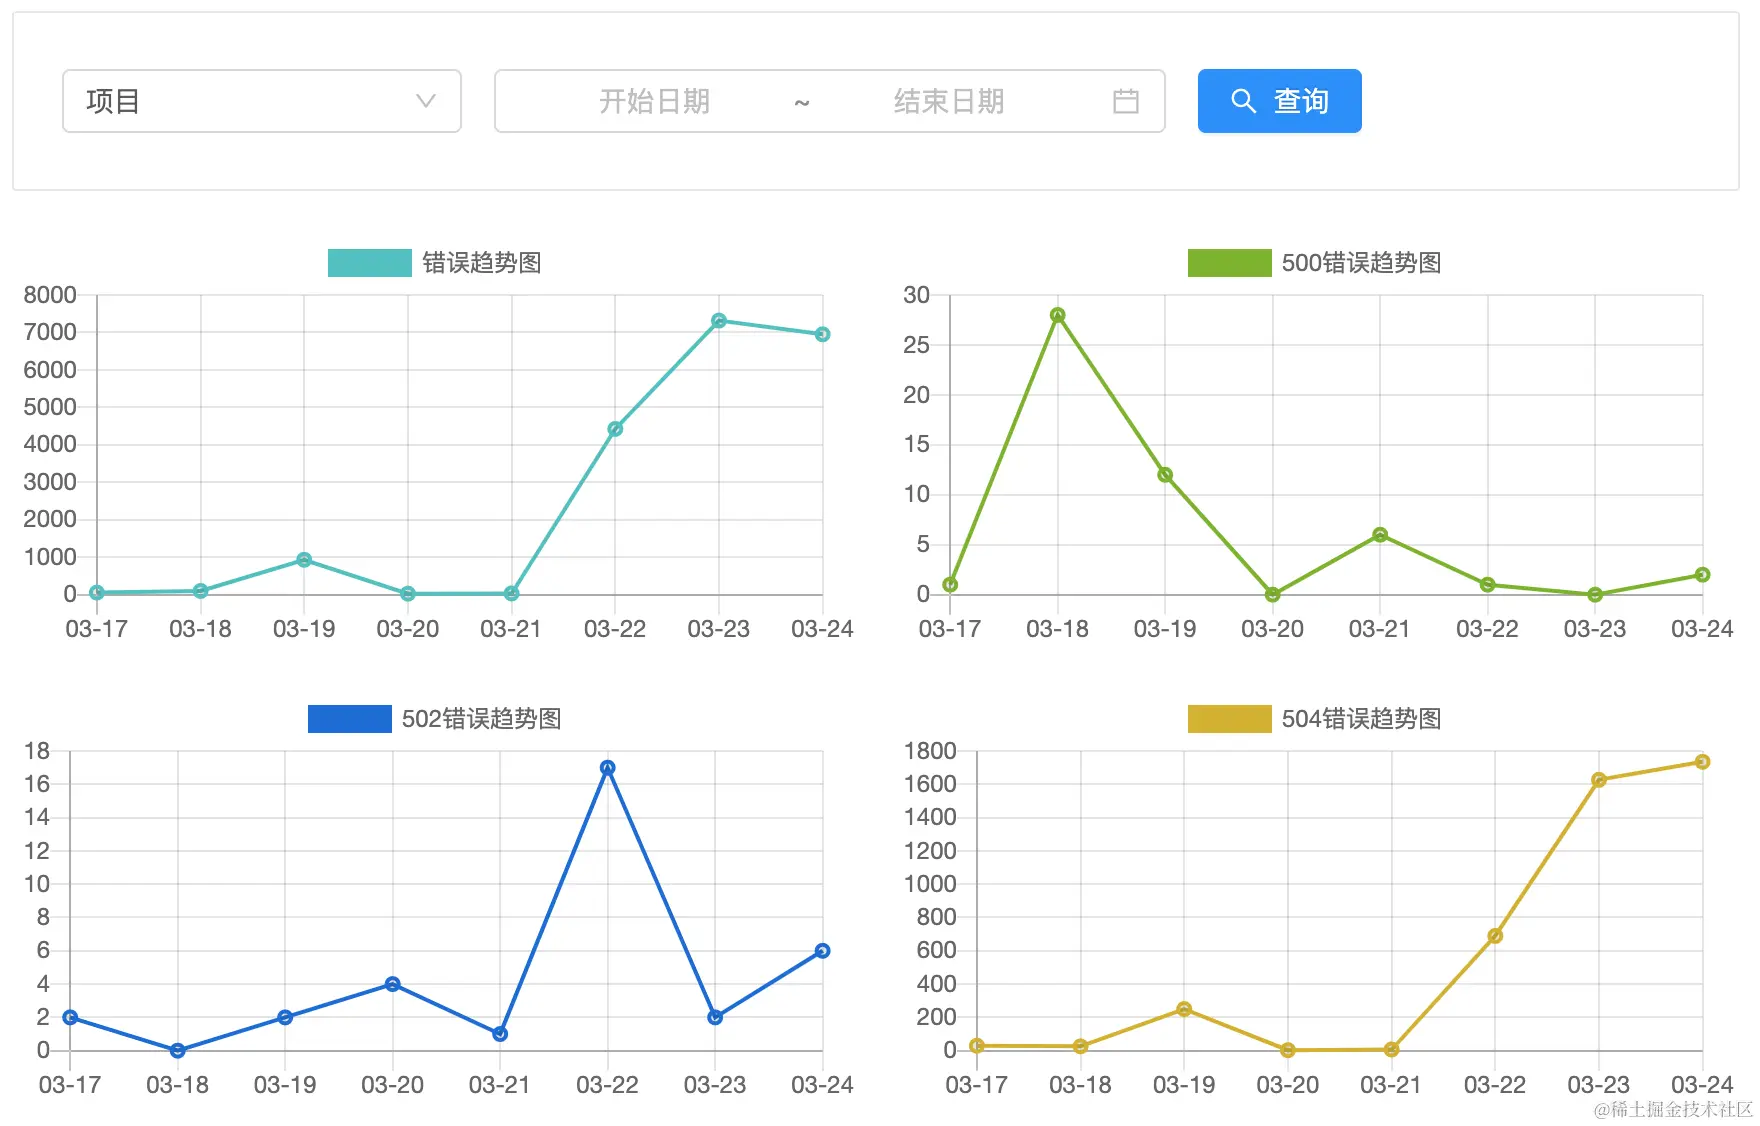
Task: Click the 25 y-axis label in 500 chart
Action: coord(917,345)
